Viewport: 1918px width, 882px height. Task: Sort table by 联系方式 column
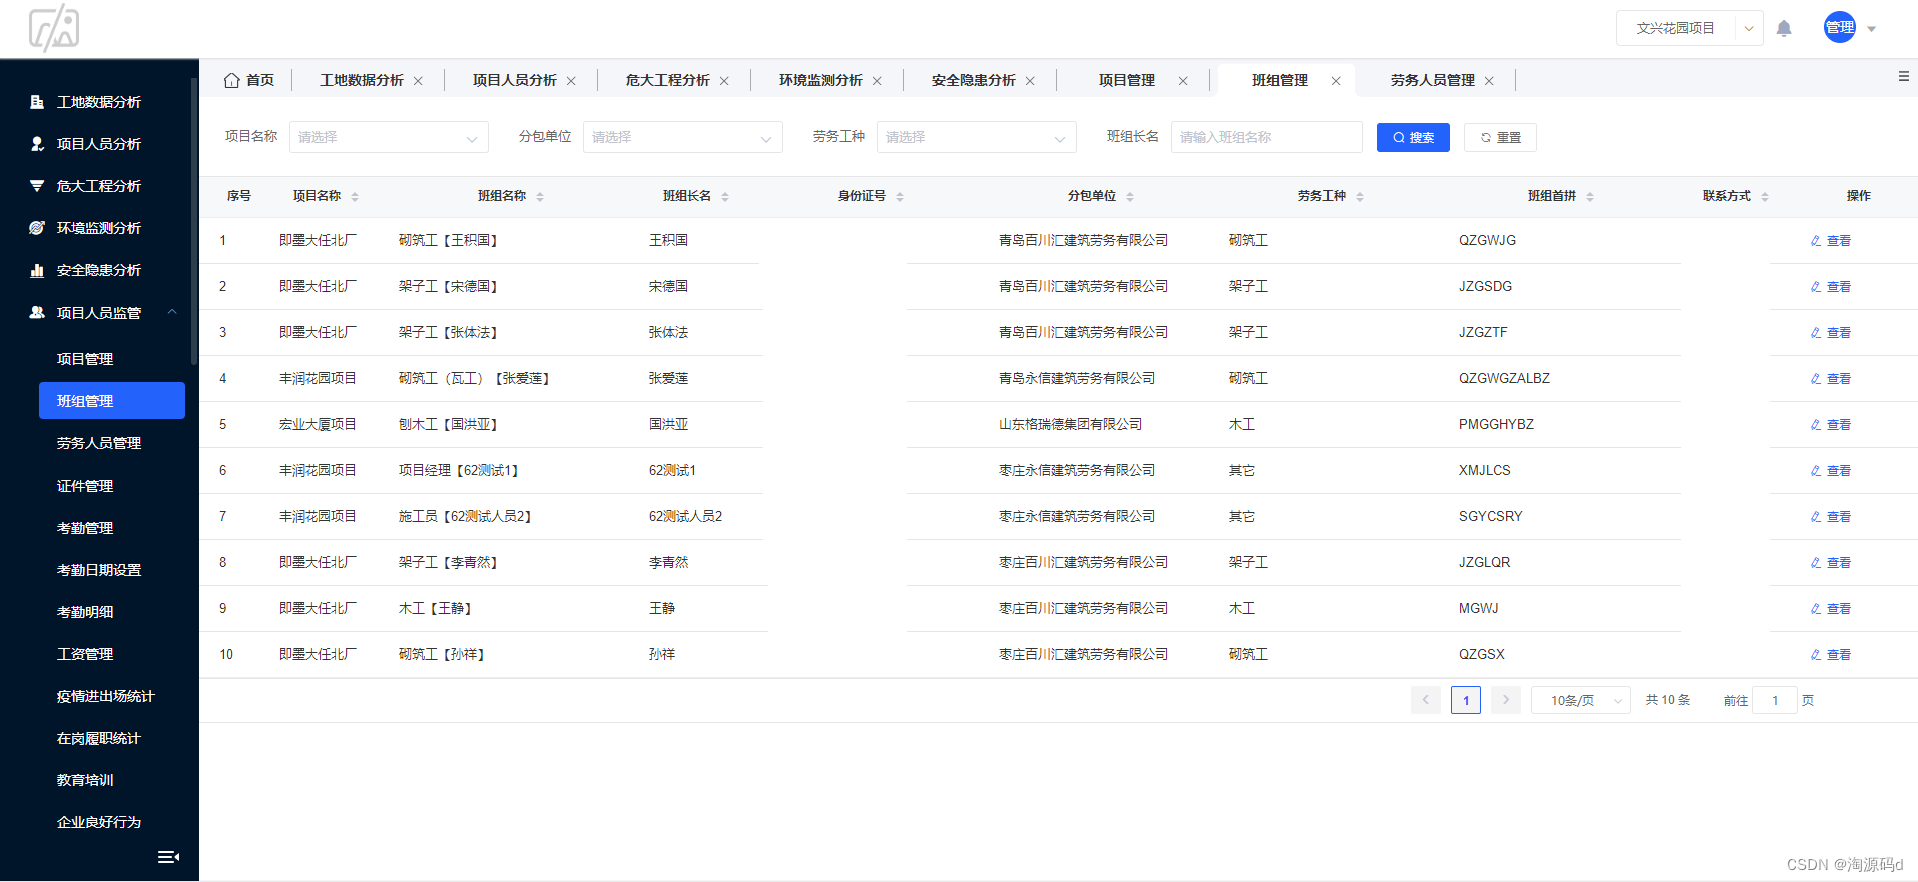1765,197
